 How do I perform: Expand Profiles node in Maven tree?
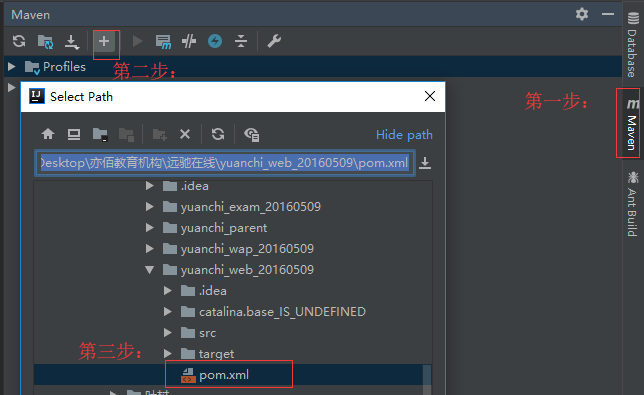(x=12, y=67)
